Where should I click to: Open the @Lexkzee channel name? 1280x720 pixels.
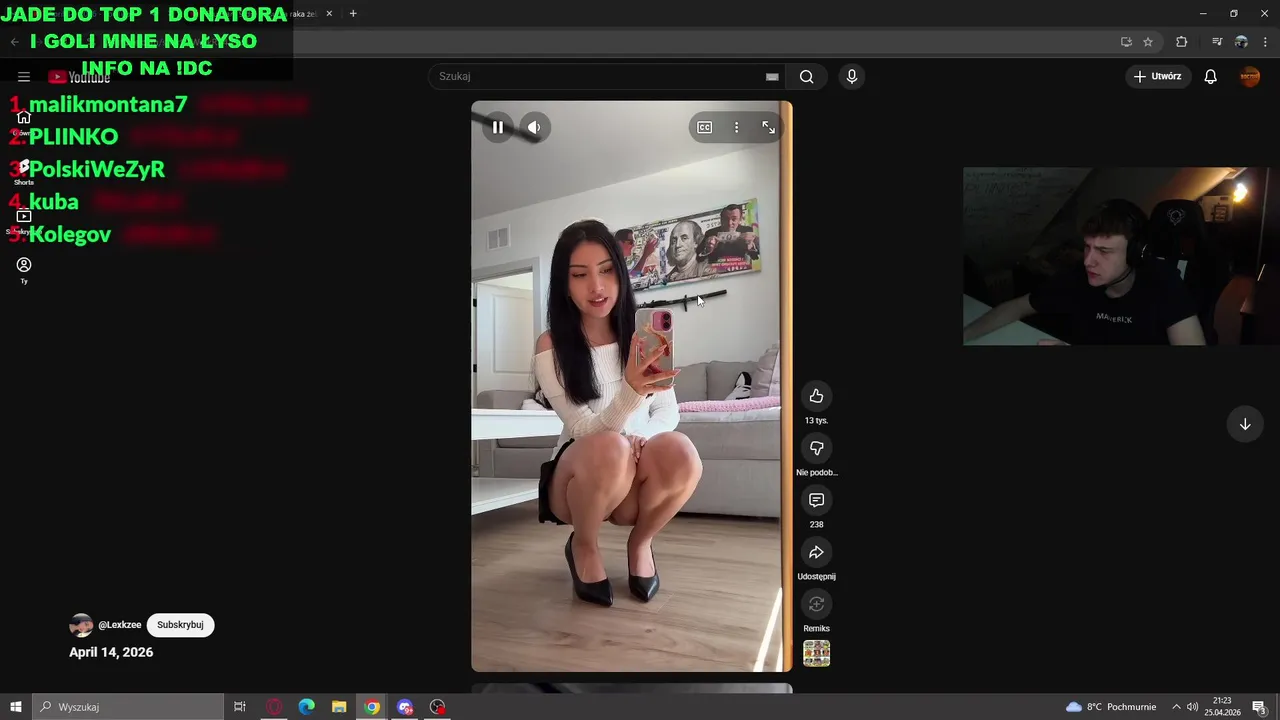120,625
